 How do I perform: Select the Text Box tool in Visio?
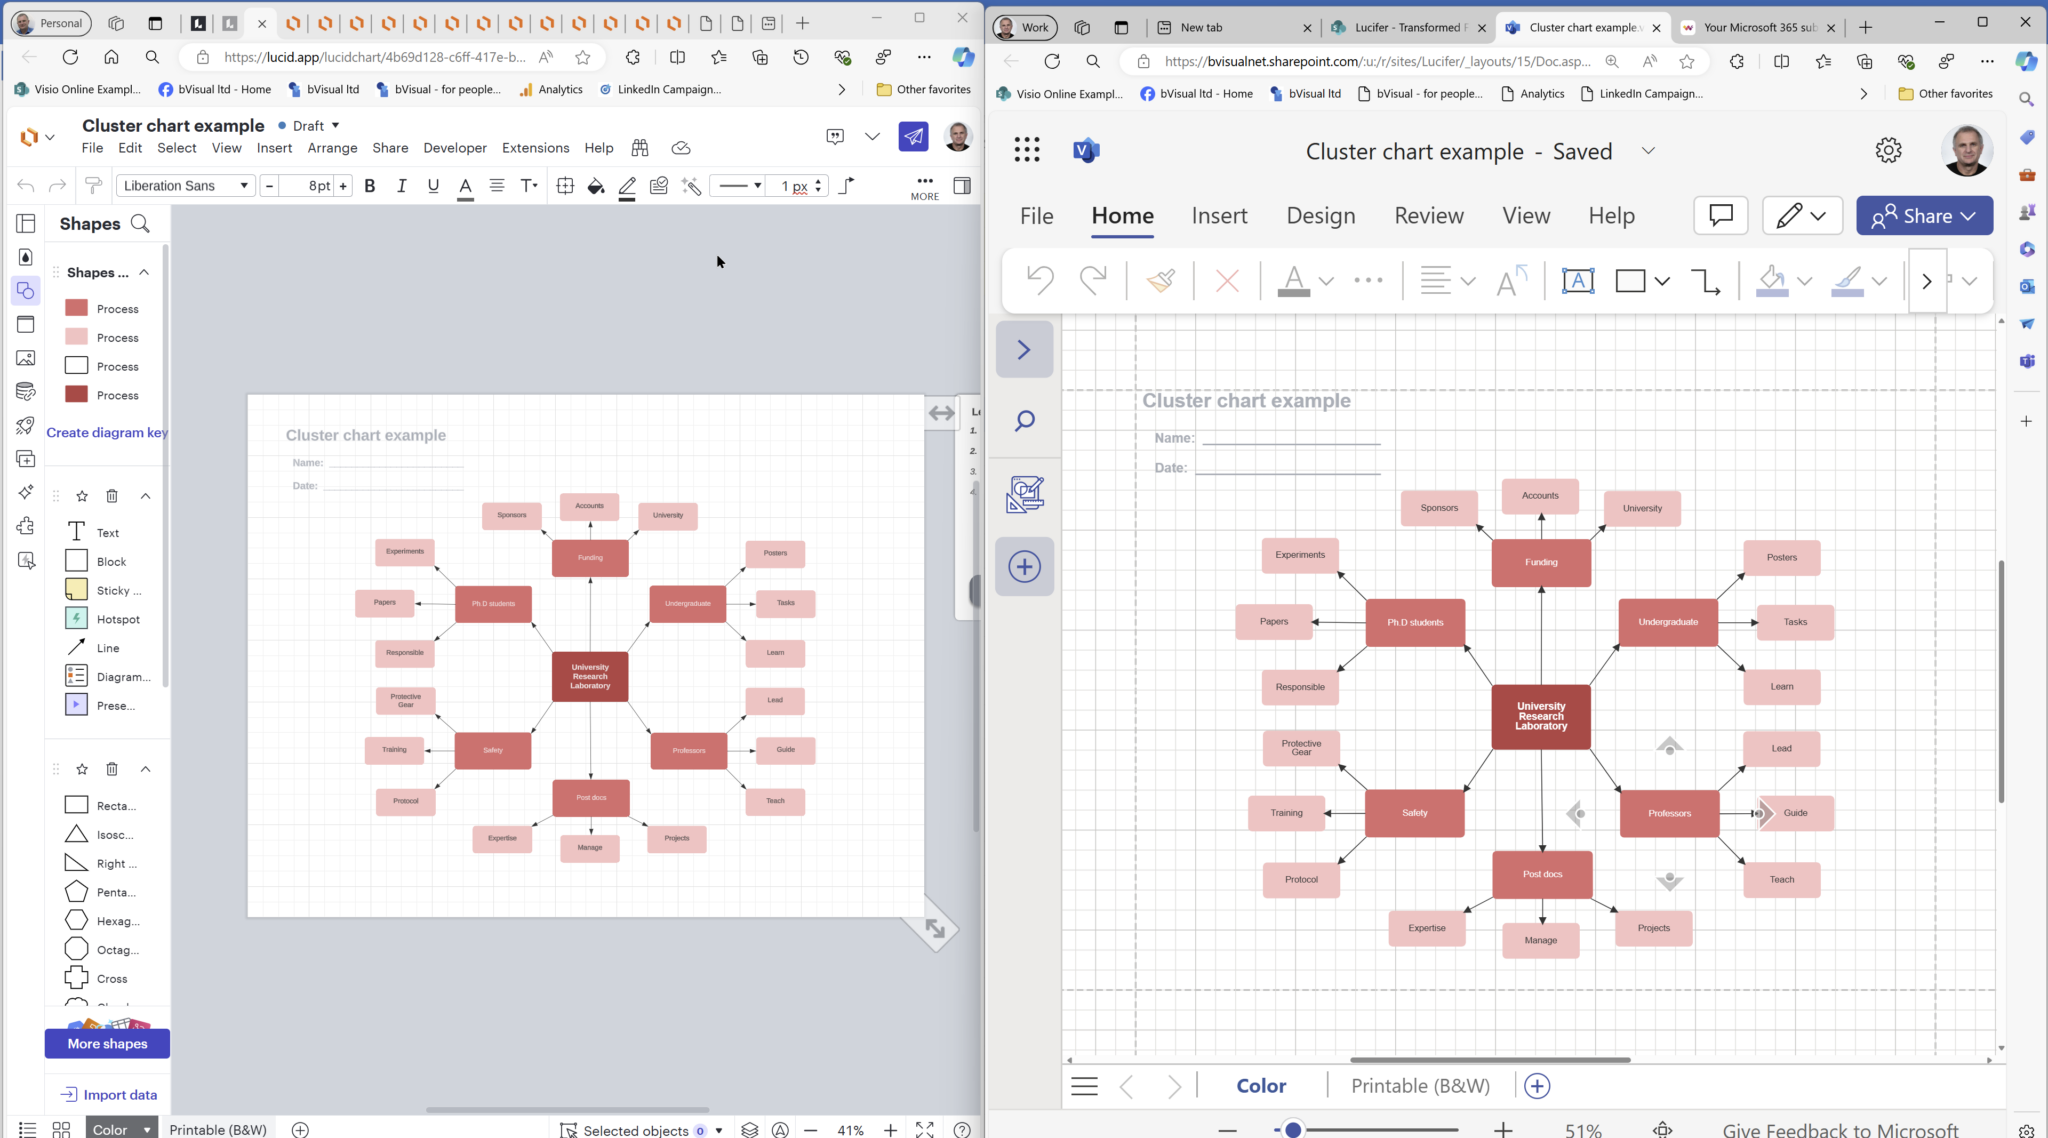1578,280
